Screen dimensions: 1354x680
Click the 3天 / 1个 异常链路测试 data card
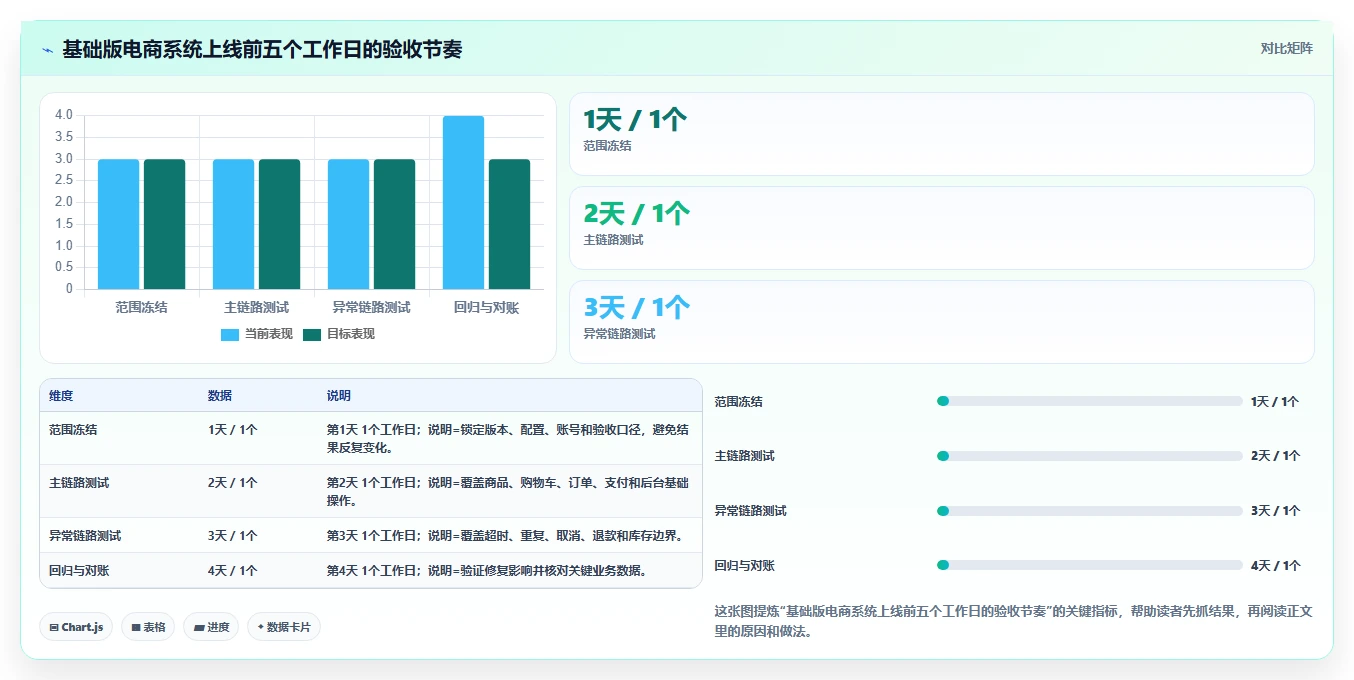pyautogui.click(x=941, y=322)
